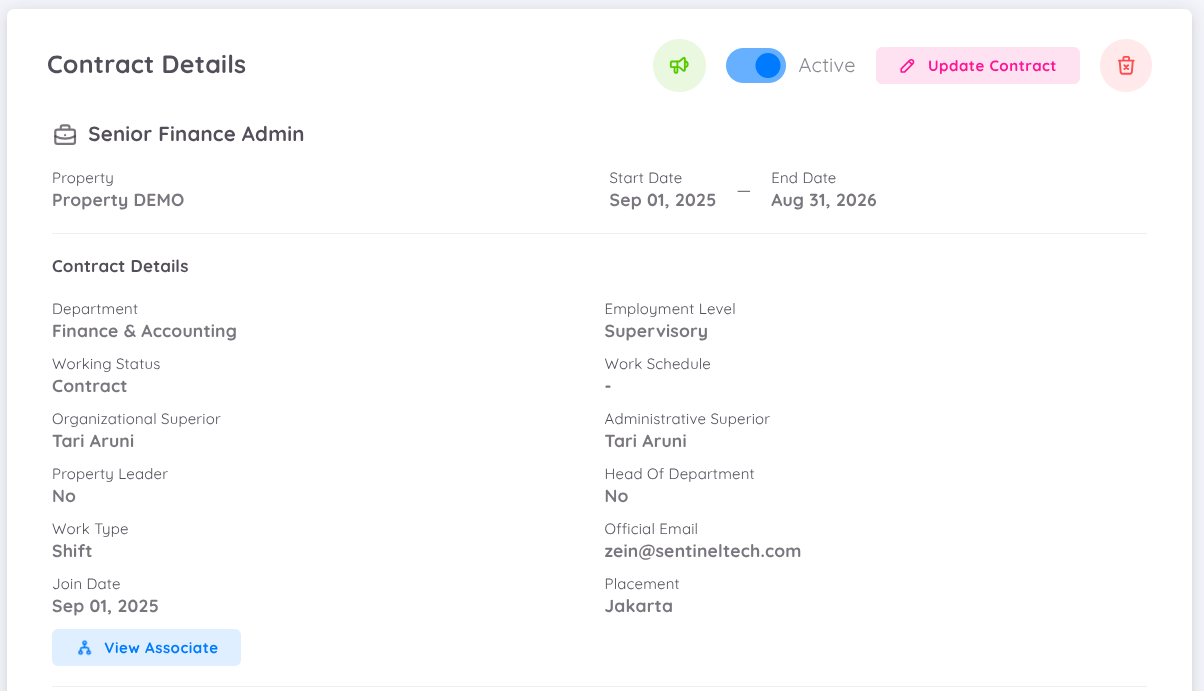
Task: Click the briefcase icon beside Senior Finance Admin
Action: [x=64, y=133]
